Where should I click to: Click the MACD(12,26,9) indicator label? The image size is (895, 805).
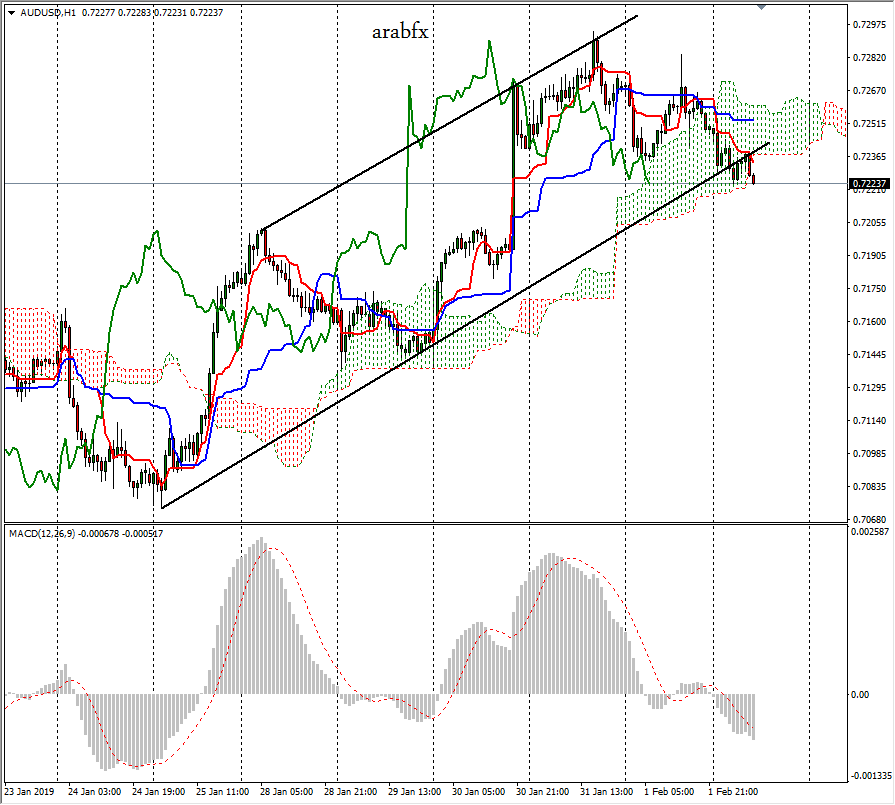pos(42,534)
